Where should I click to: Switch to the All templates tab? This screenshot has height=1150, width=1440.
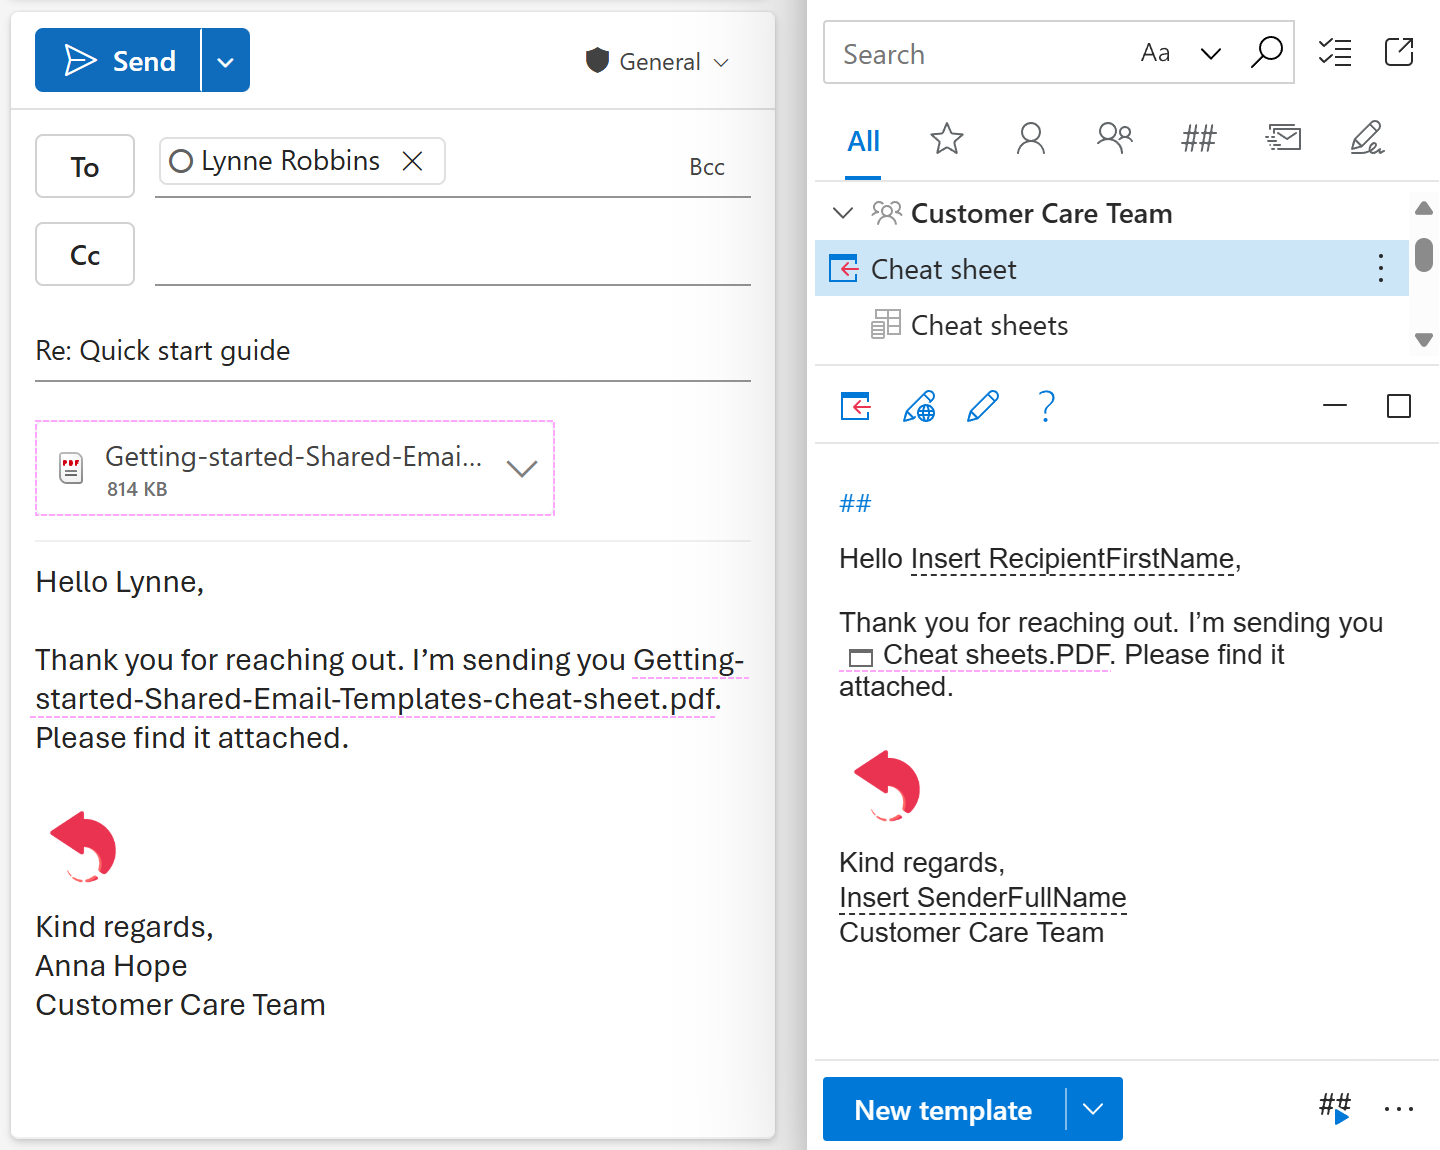(x=863, y=141)
